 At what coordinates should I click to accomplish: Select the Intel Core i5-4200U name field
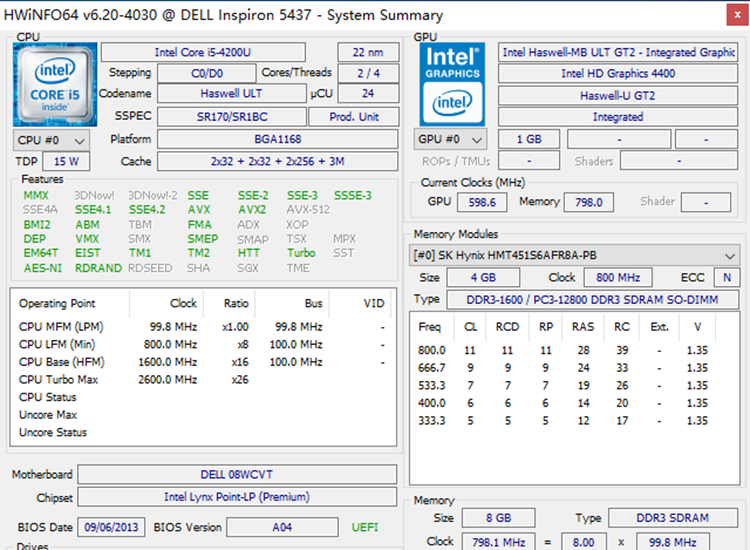203,52
